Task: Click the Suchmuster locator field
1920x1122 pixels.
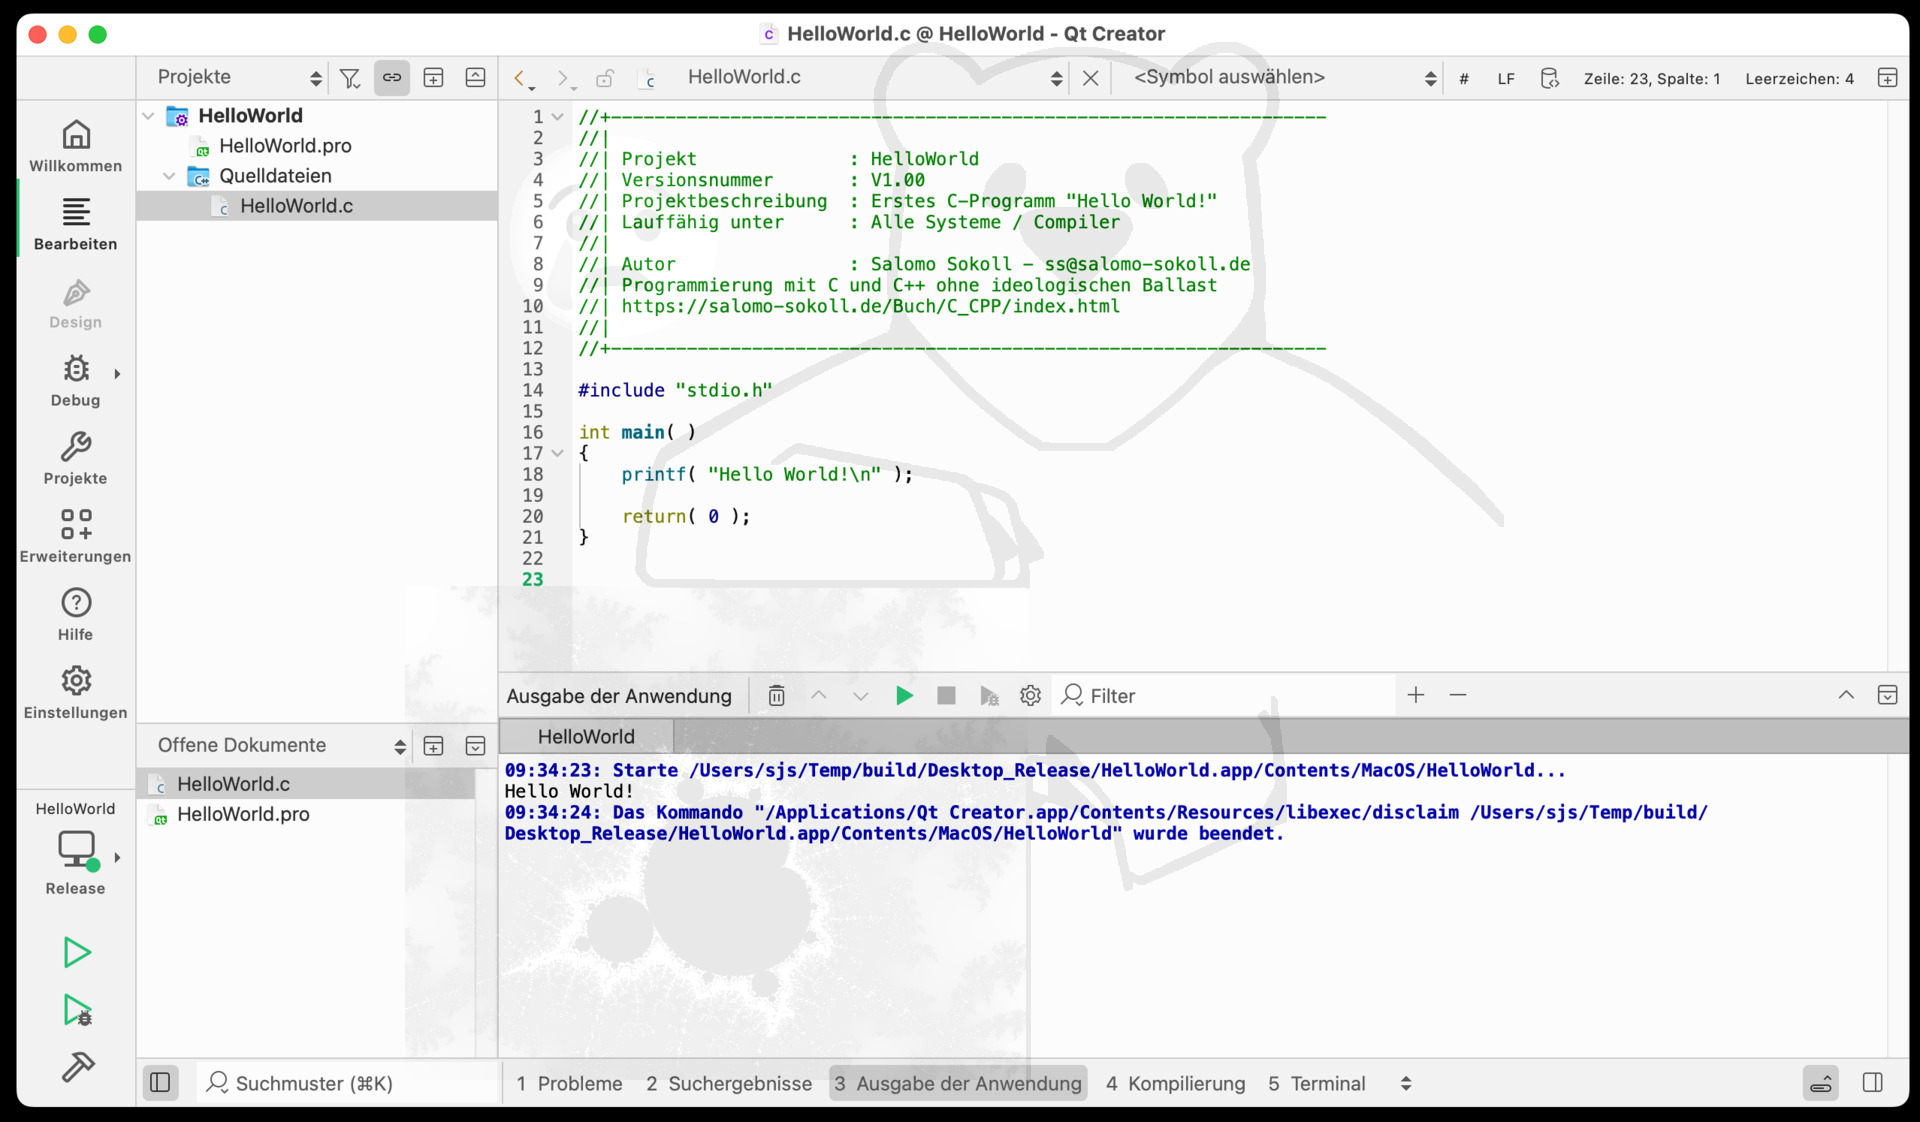Action: [x=348, y=1084]
